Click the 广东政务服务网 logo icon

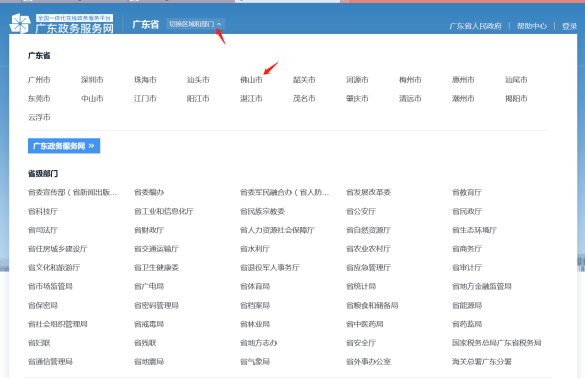pyautogui.click(x=19, y=23)
